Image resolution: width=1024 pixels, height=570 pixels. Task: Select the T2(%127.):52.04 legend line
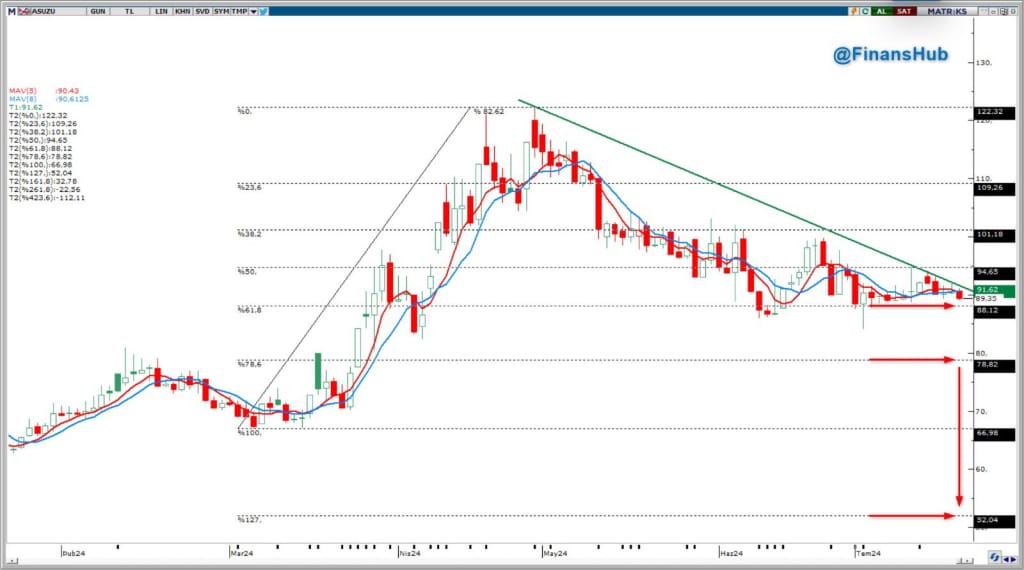[x=40, y=173]
